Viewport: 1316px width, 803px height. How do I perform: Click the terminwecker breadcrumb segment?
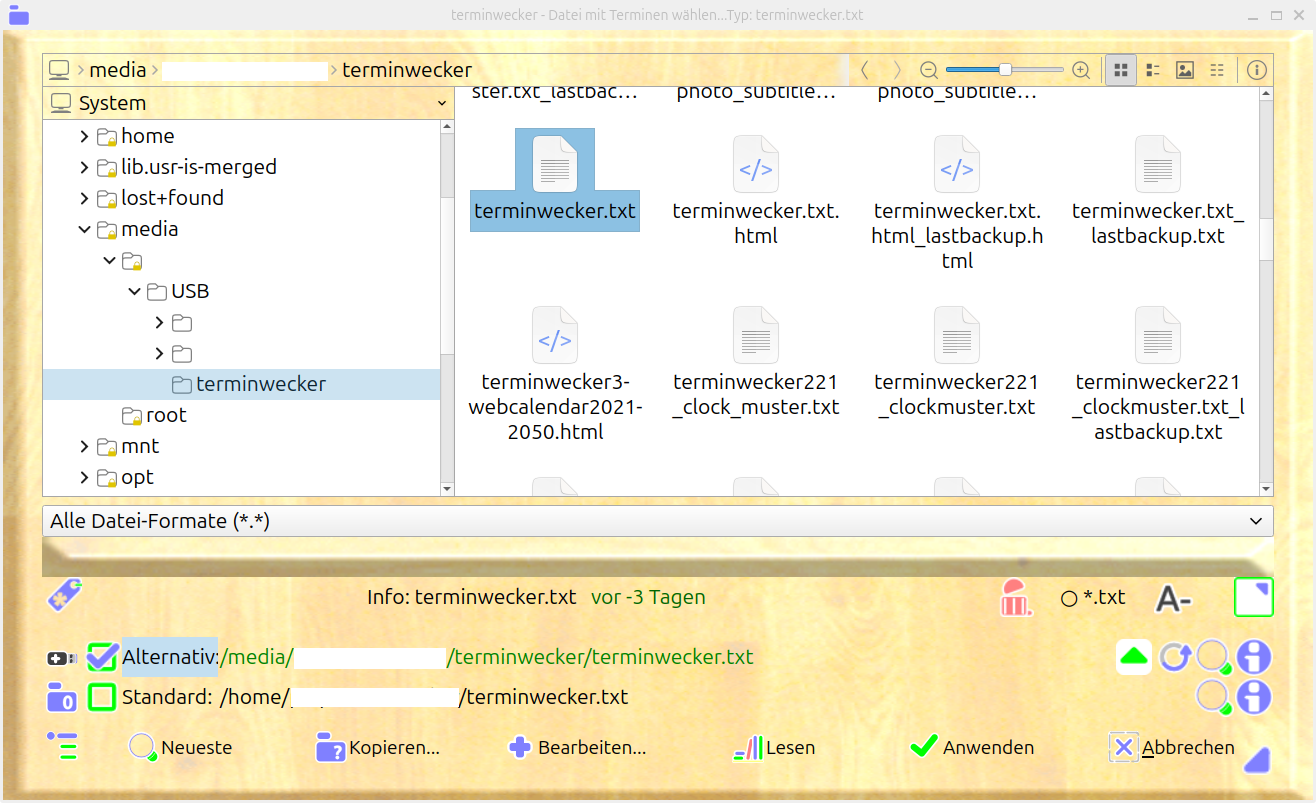407,70
